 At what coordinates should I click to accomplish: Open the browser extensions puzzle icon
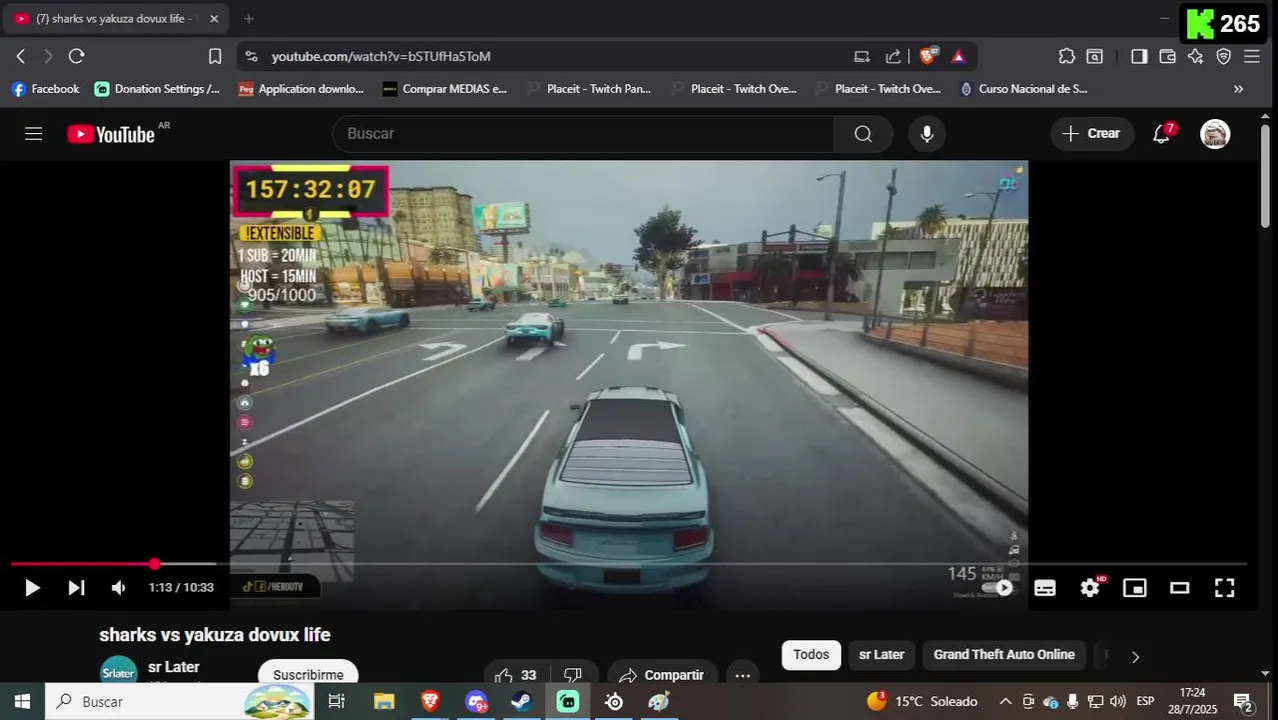[x=1067, y=56]
